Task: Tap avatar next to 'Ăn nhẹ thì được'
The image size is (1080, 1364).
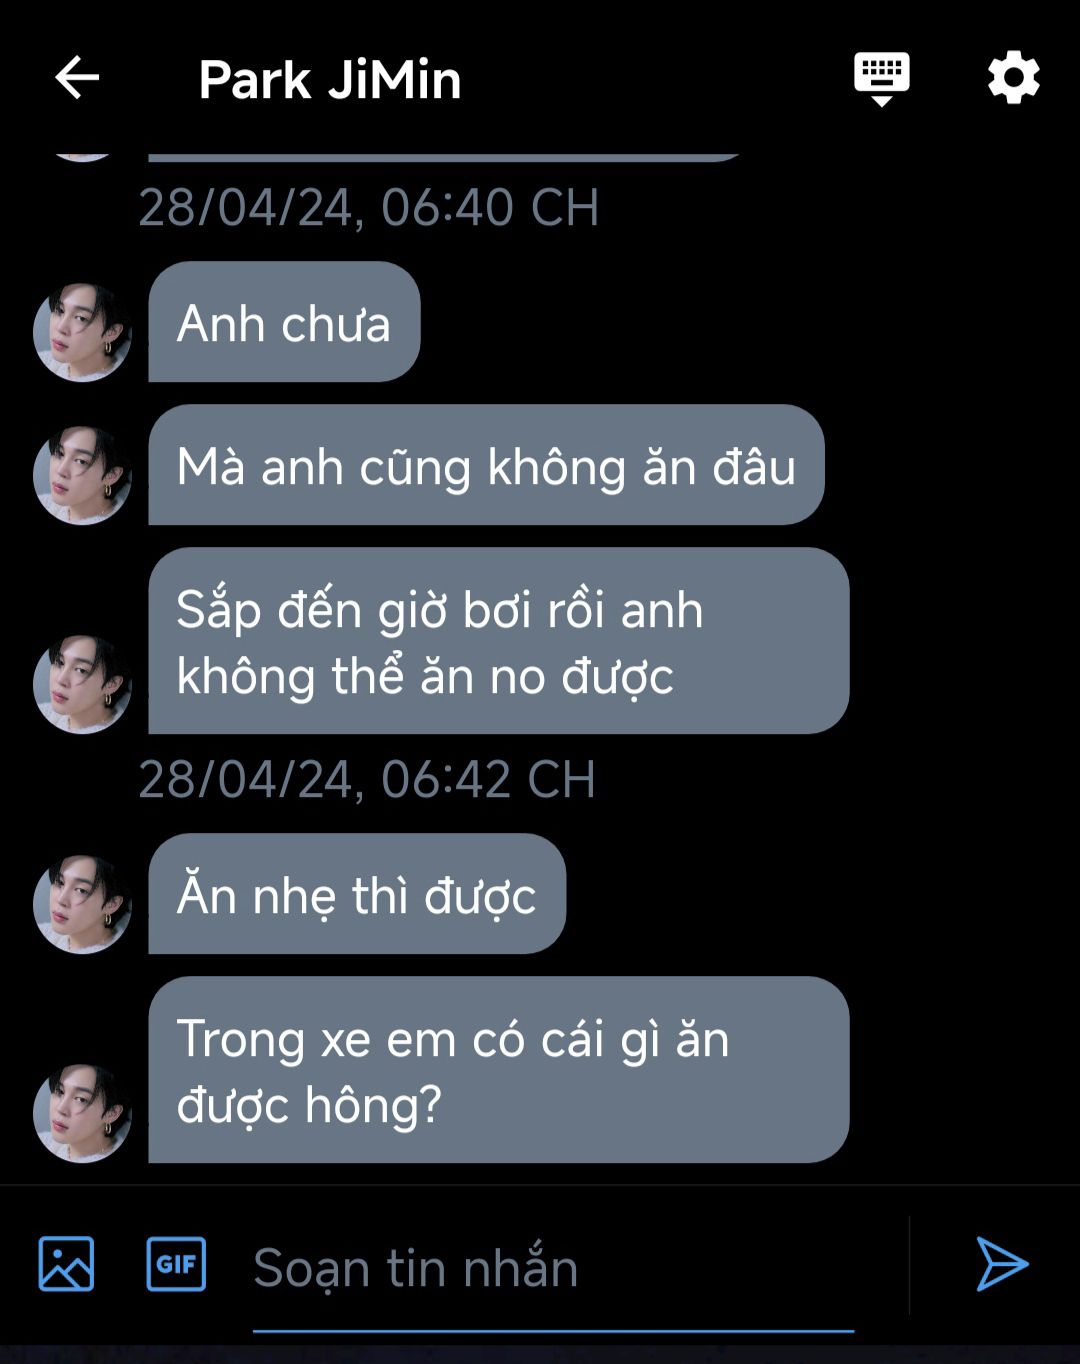Action: coord(83,904)
